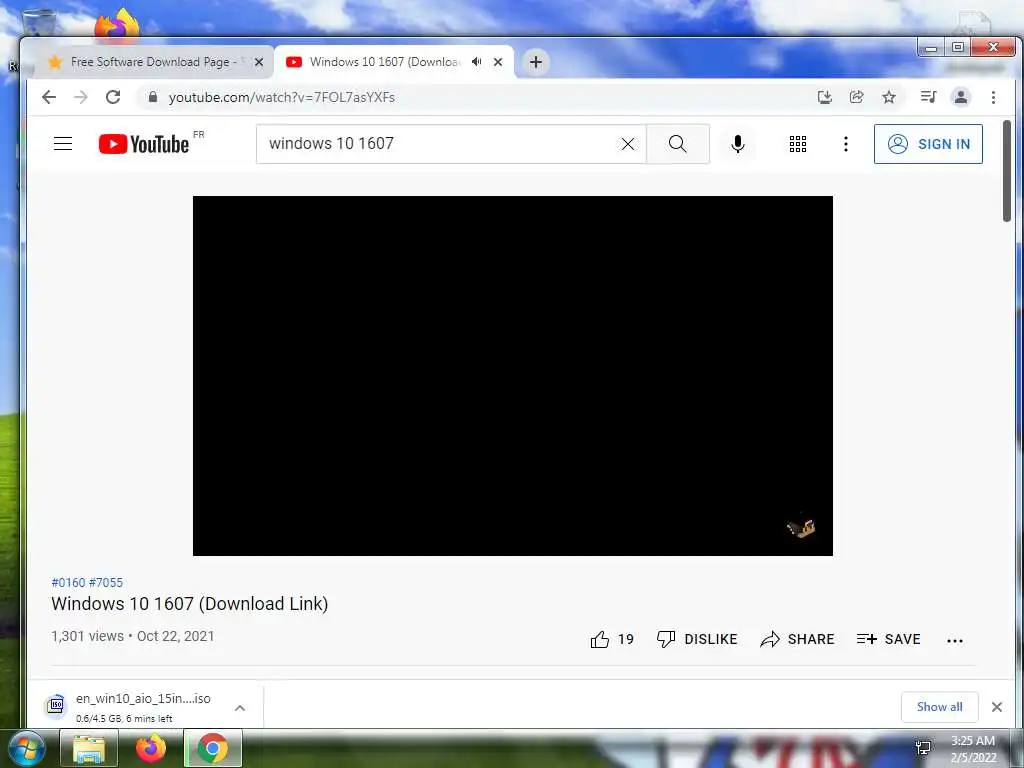The height and width of the screenshot is (768, 1024).
Task: Click the DISLIKE button
Action: [697, 639]
